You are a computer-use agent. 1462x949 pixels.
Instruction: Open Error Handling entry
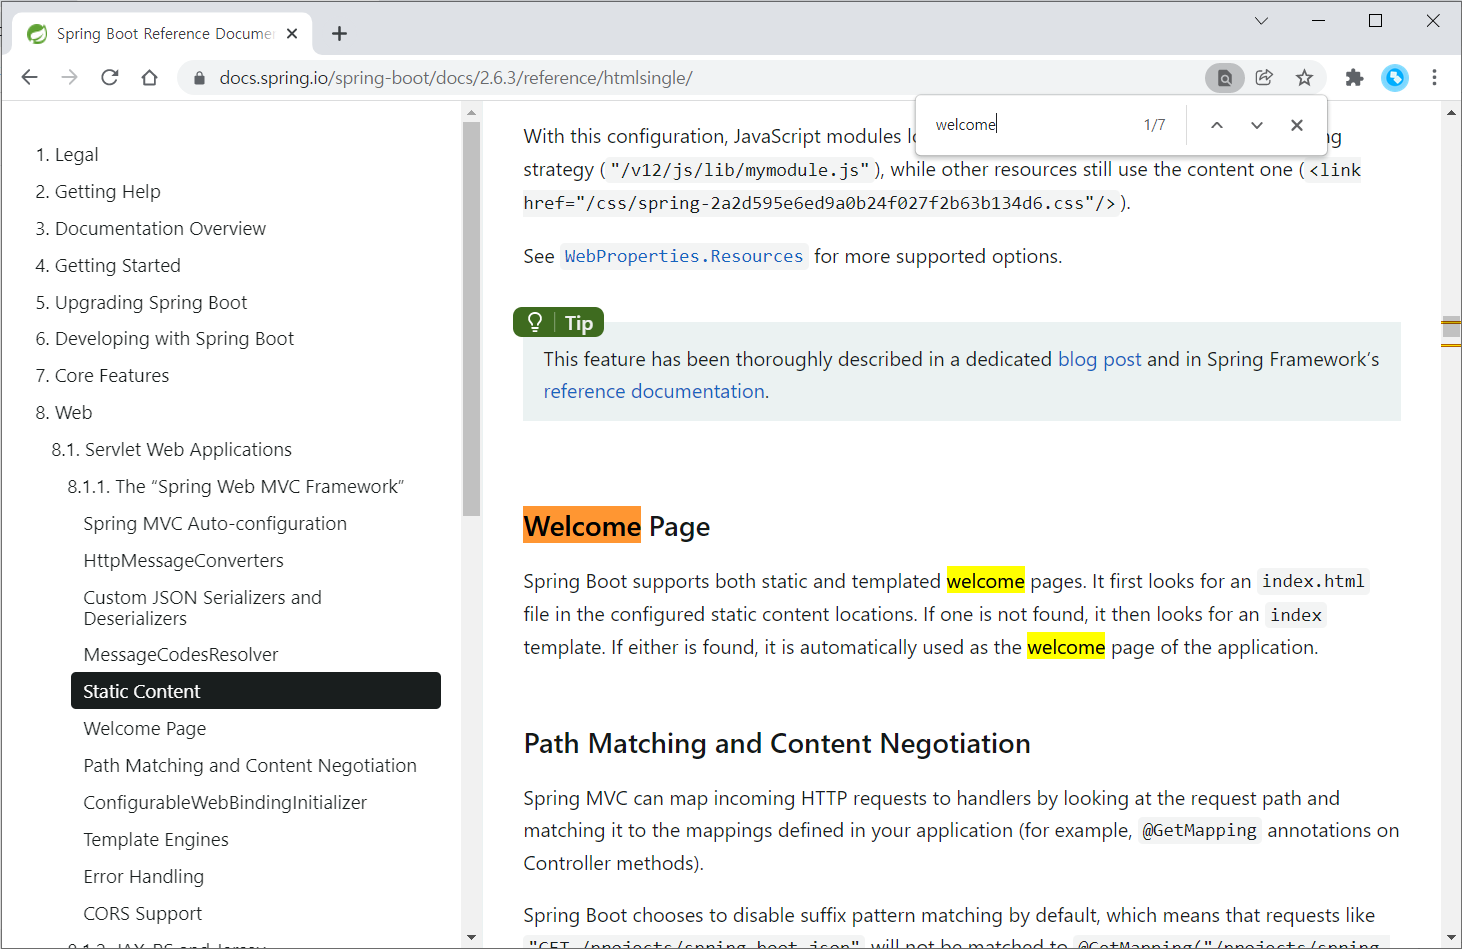pyautogui.click(x=144, y=877)
